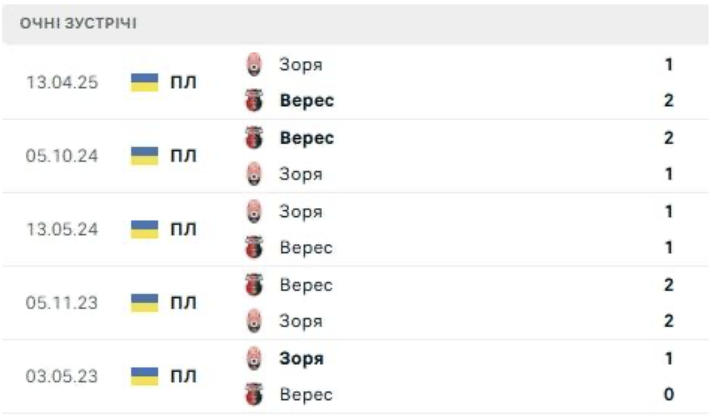
Task: Click Ukraine flag beside 13.04.25 date
Action: 145,83
